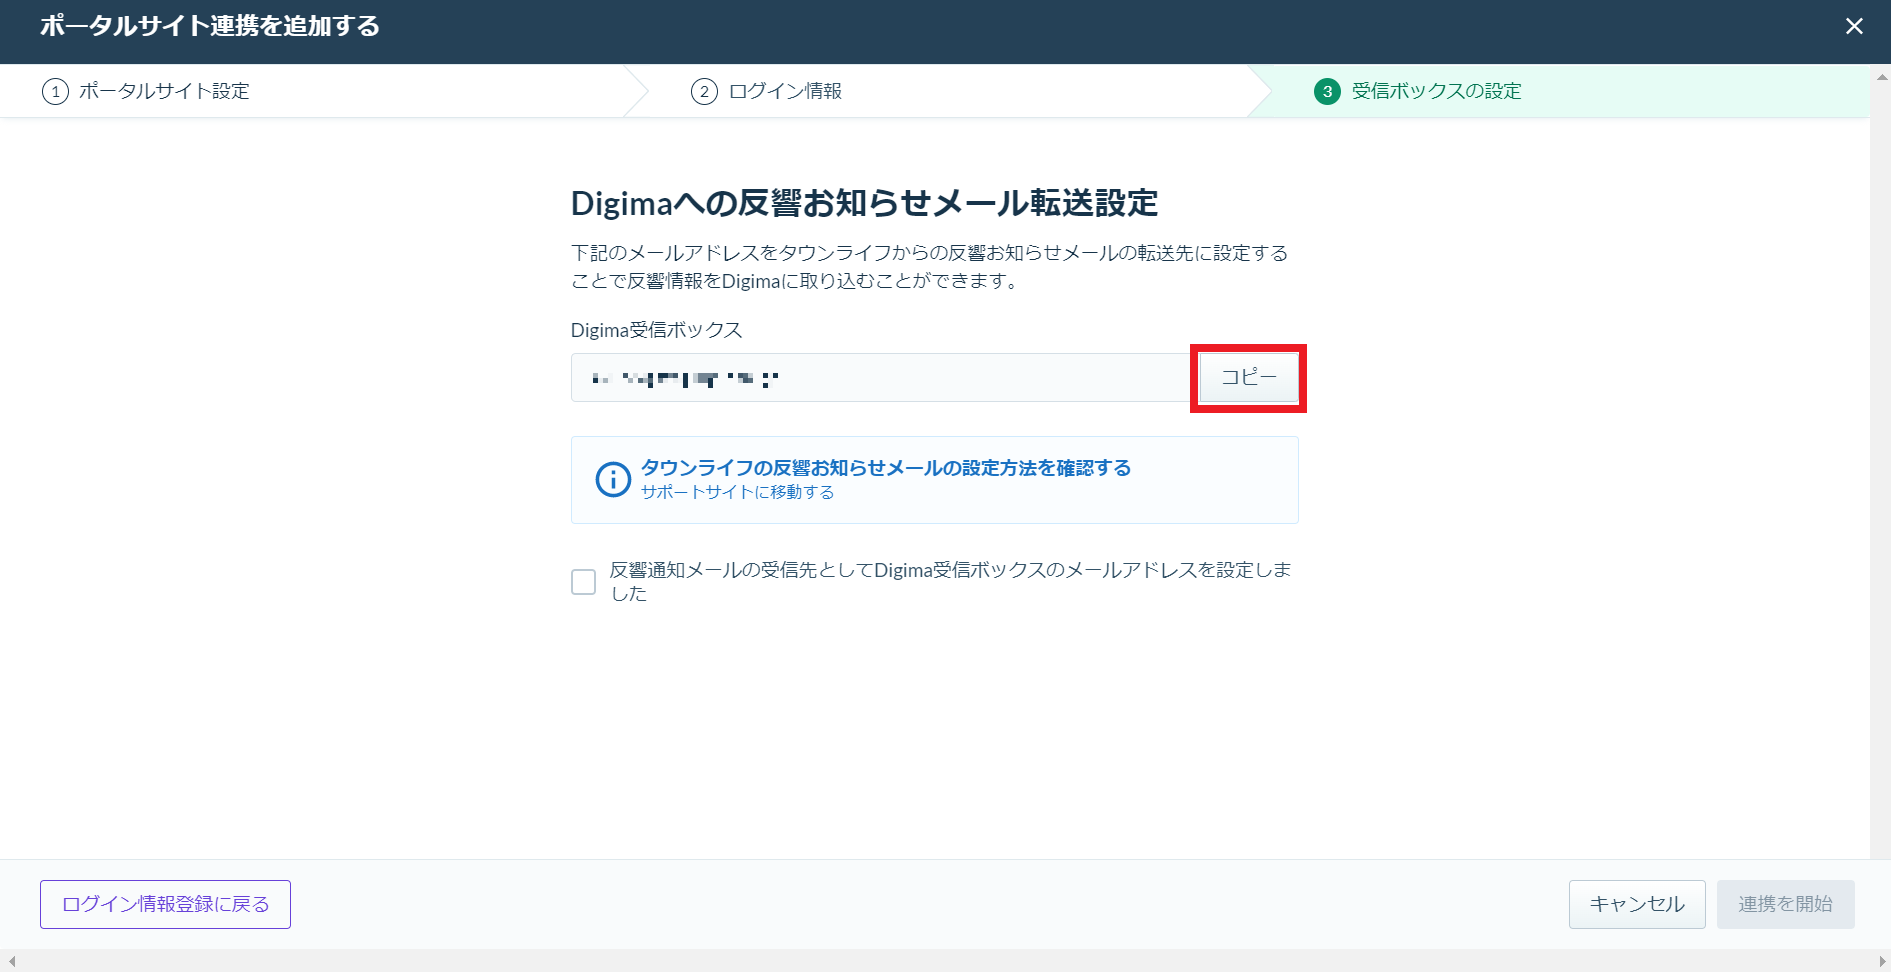Cancel with the キャンセル button

pyautogui.click(x=1637, y=904)
